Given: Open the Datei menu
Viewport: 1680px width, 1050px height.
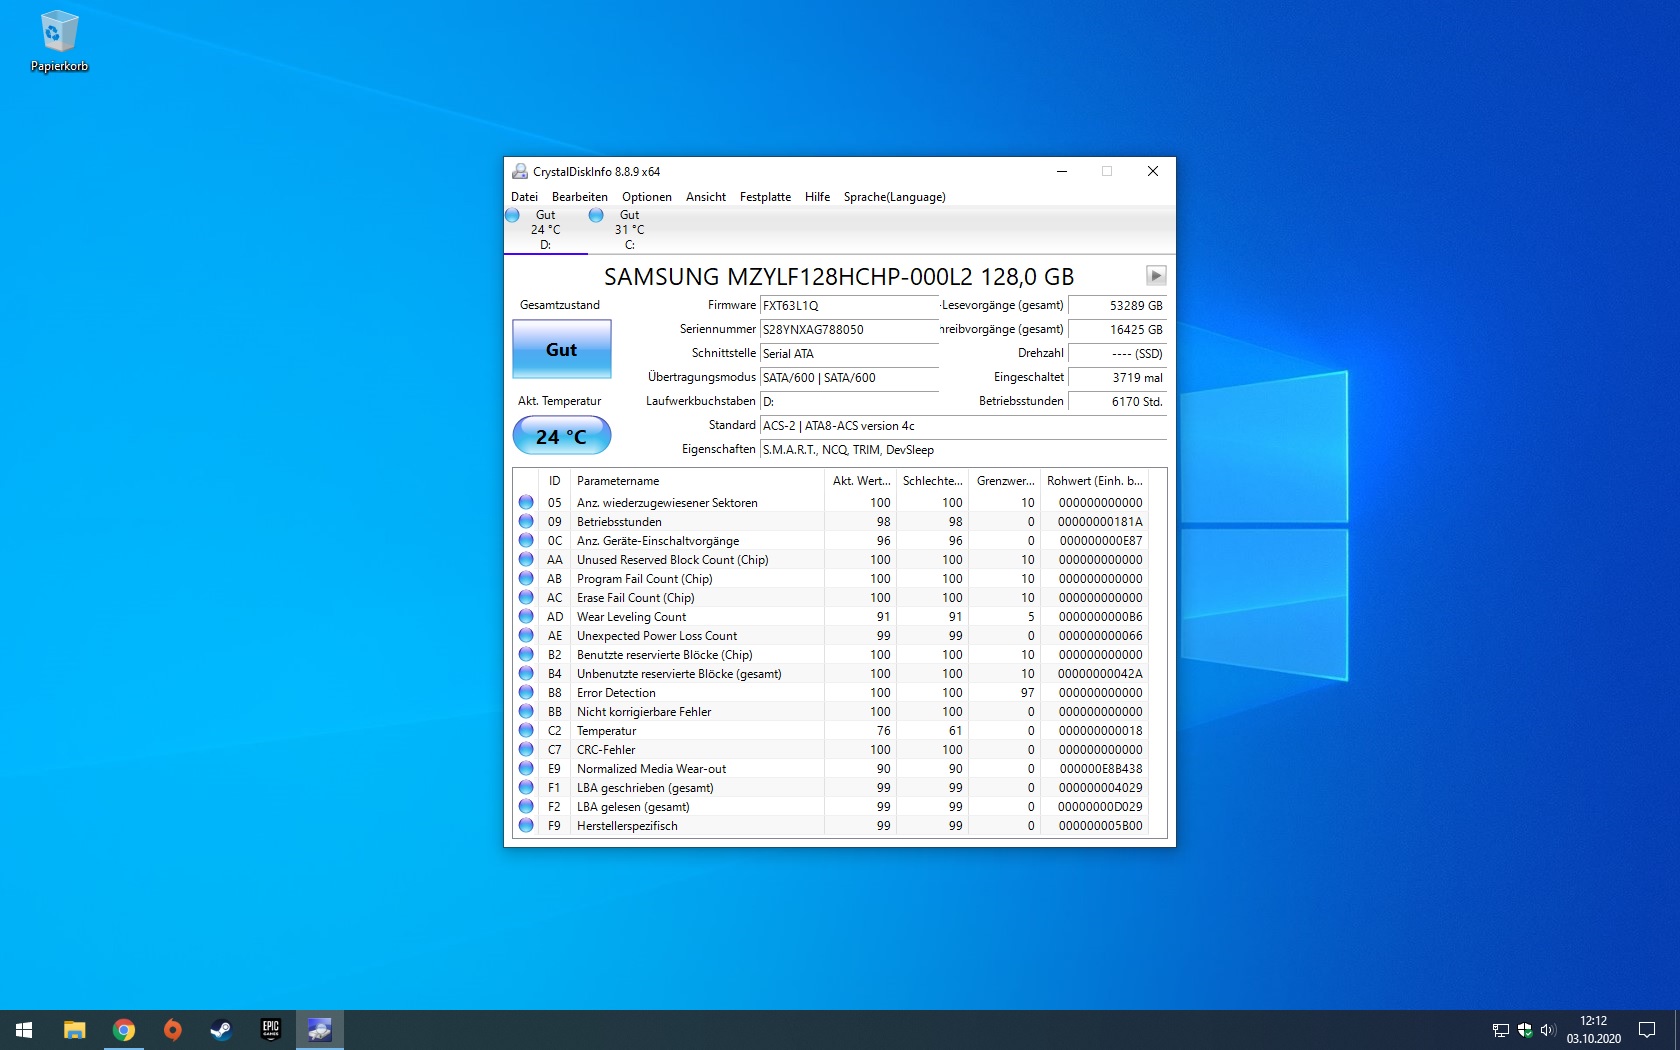Looking at the screenshot, I should click(524, 197).
